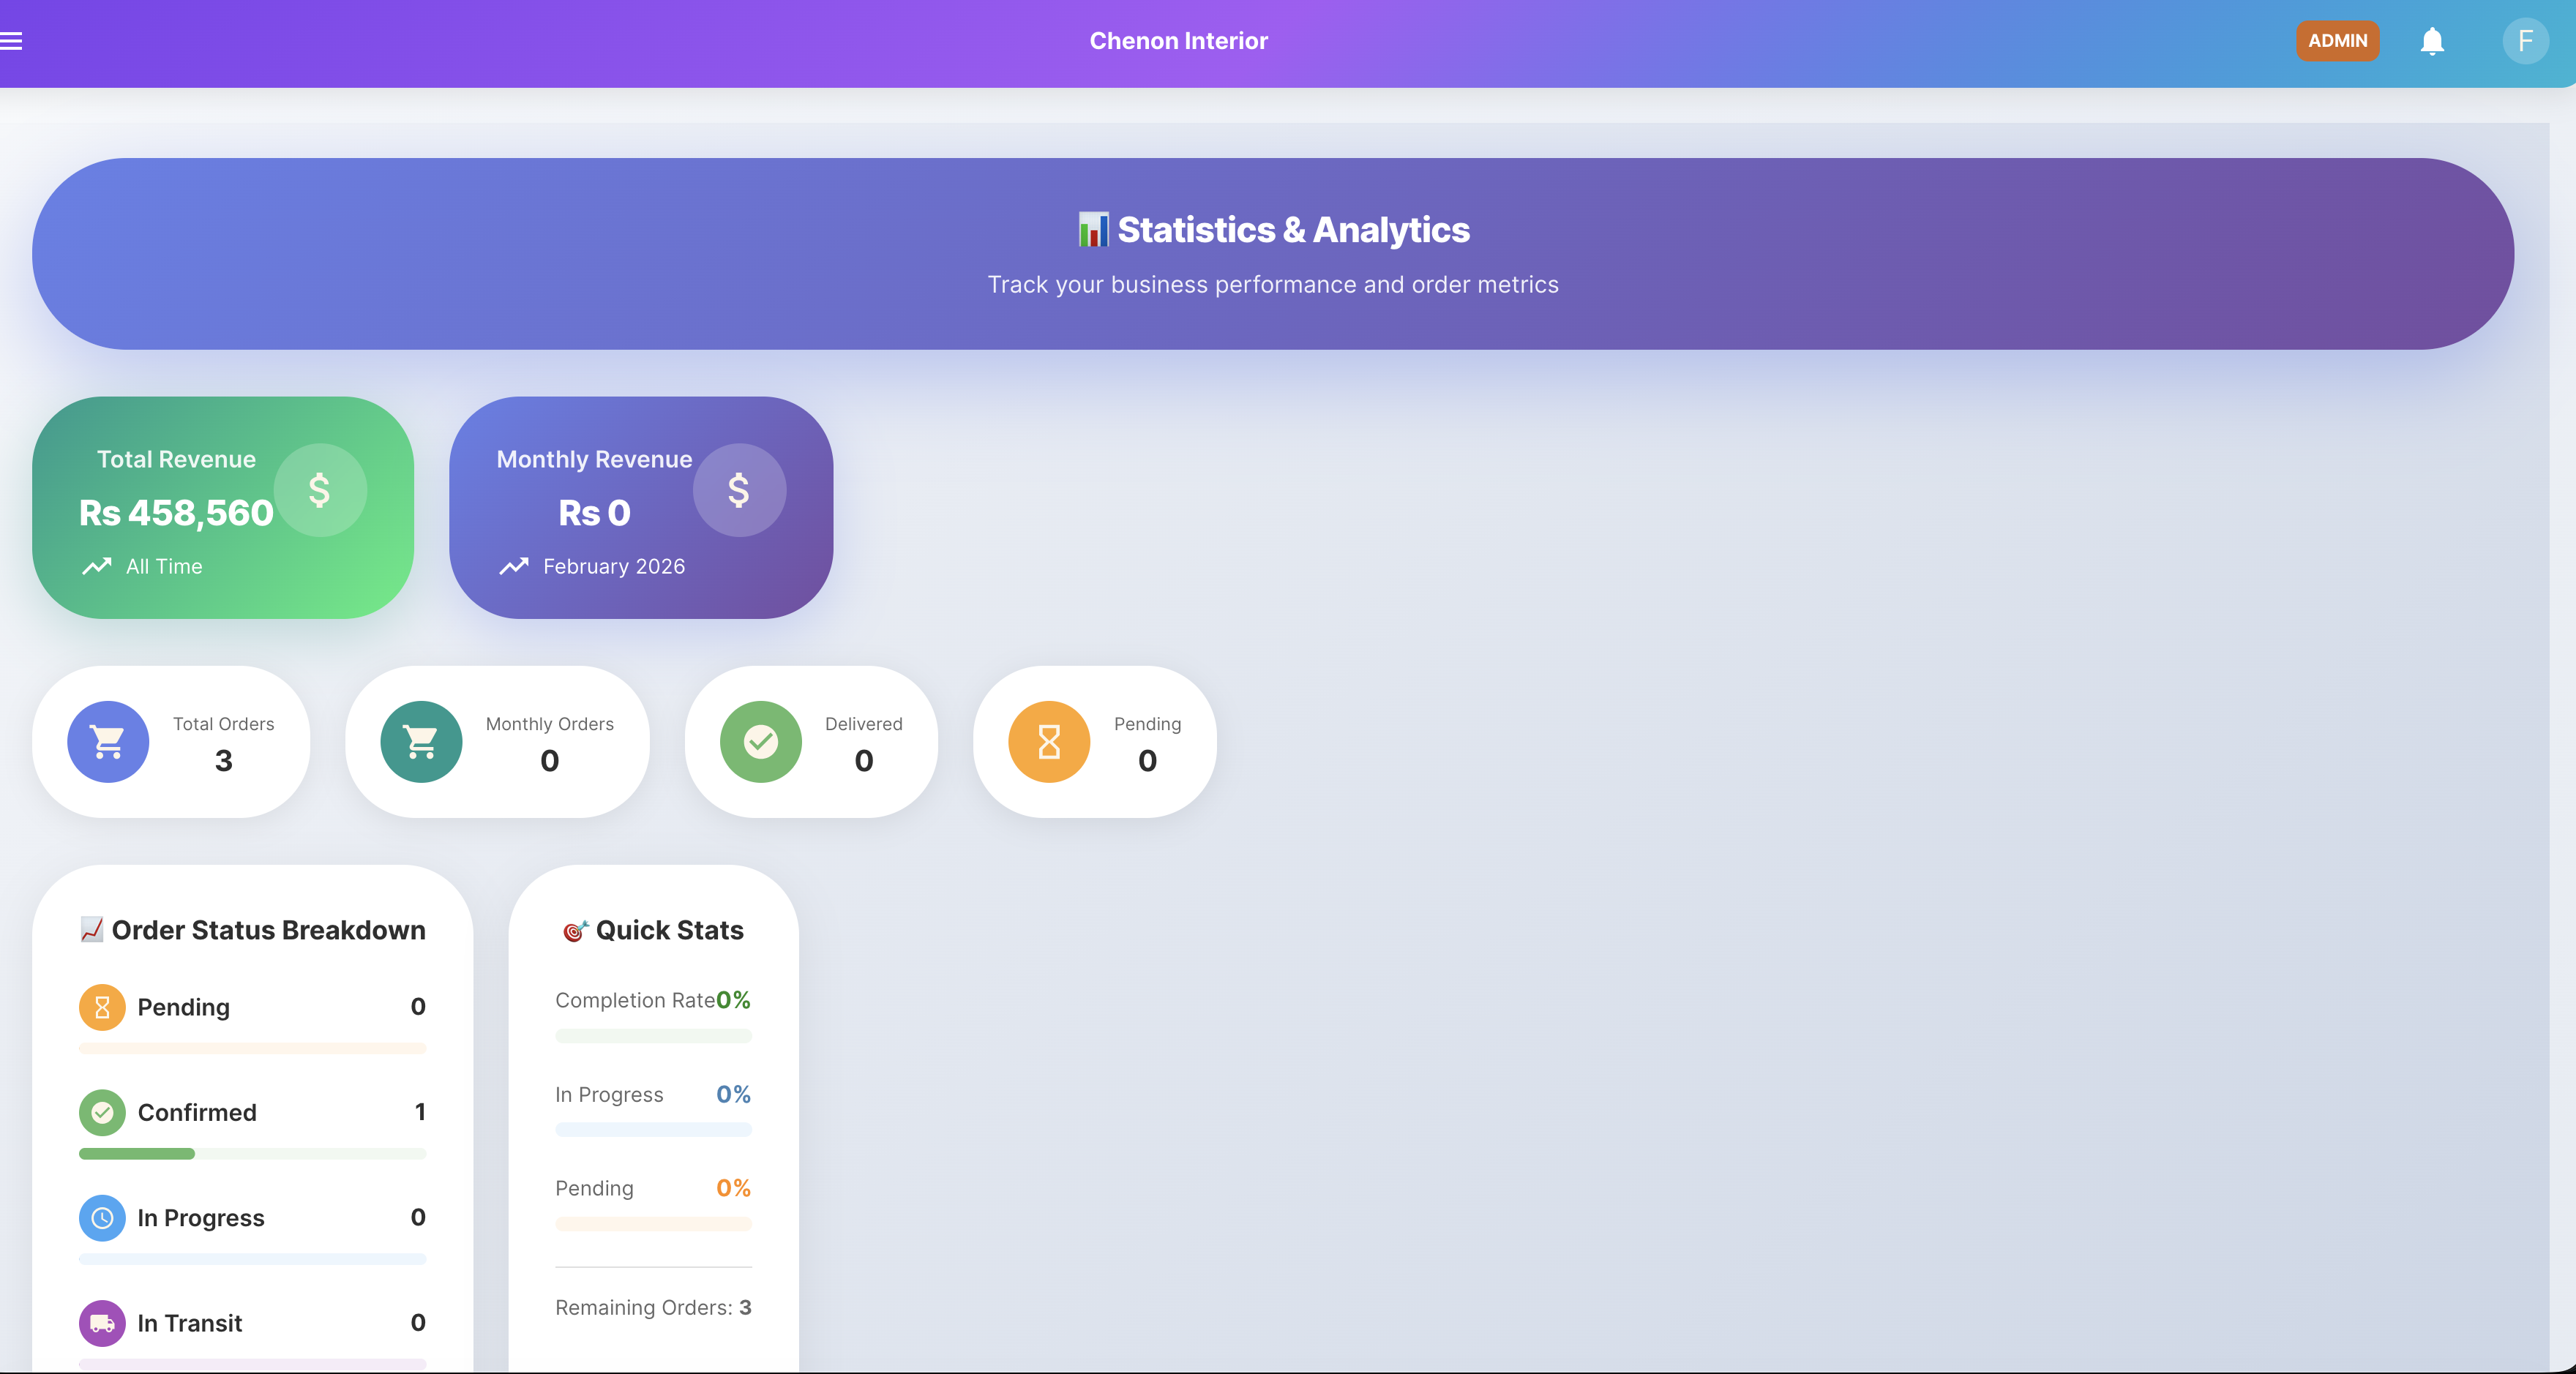Click the Chenon Interior title
Viewport: 2576px width, 1374px height.
coord(1178,41)
